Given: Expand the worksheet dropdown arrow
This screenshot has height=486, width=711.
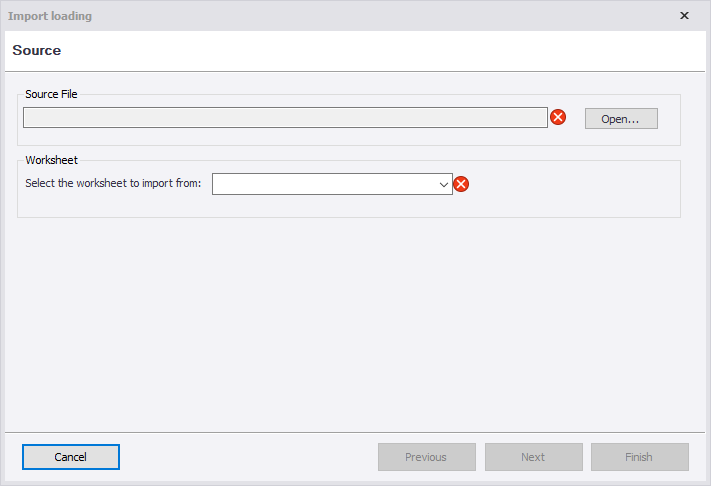Looking at the screenshot, I should [x=443, y=184].
